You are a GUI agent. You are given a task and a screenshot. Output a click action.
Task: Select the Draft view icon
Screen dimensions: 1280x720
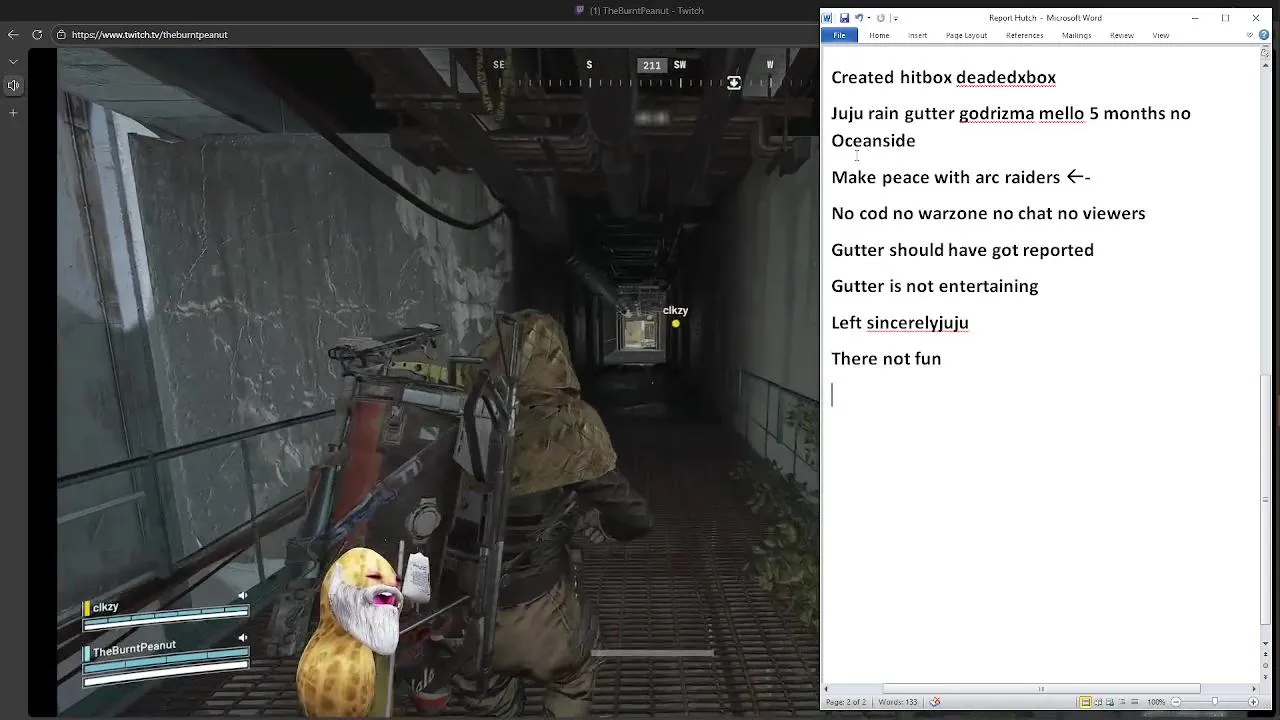coord(1135,702)
